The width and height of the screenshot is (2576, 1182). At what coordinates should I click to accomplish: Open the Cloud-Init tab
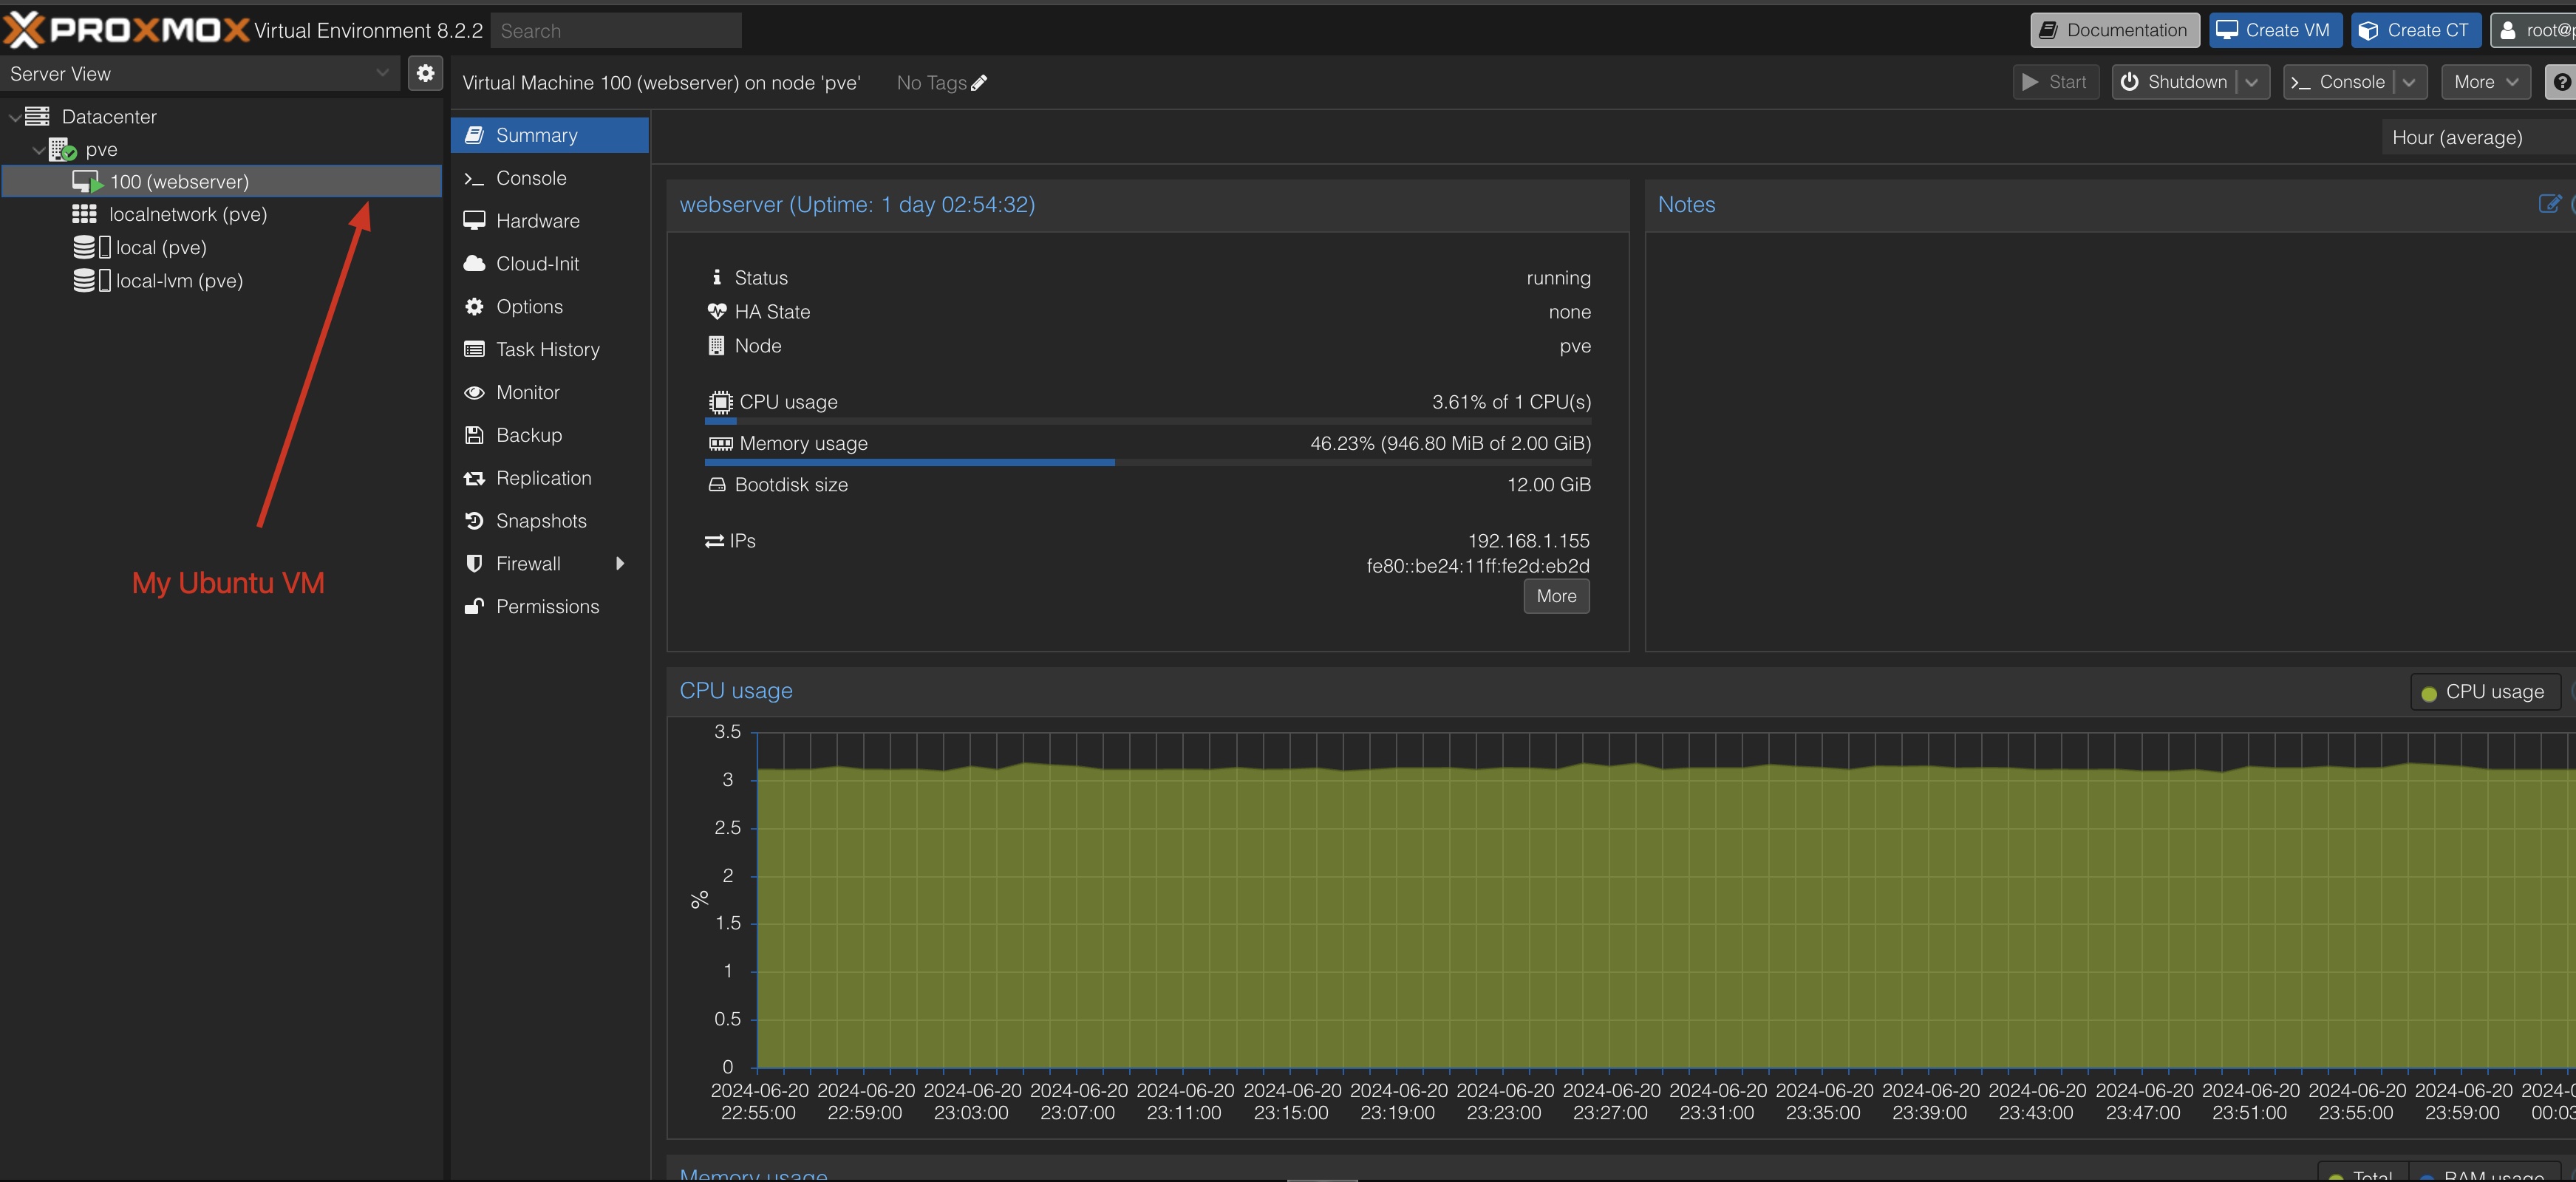click(549, 264)
